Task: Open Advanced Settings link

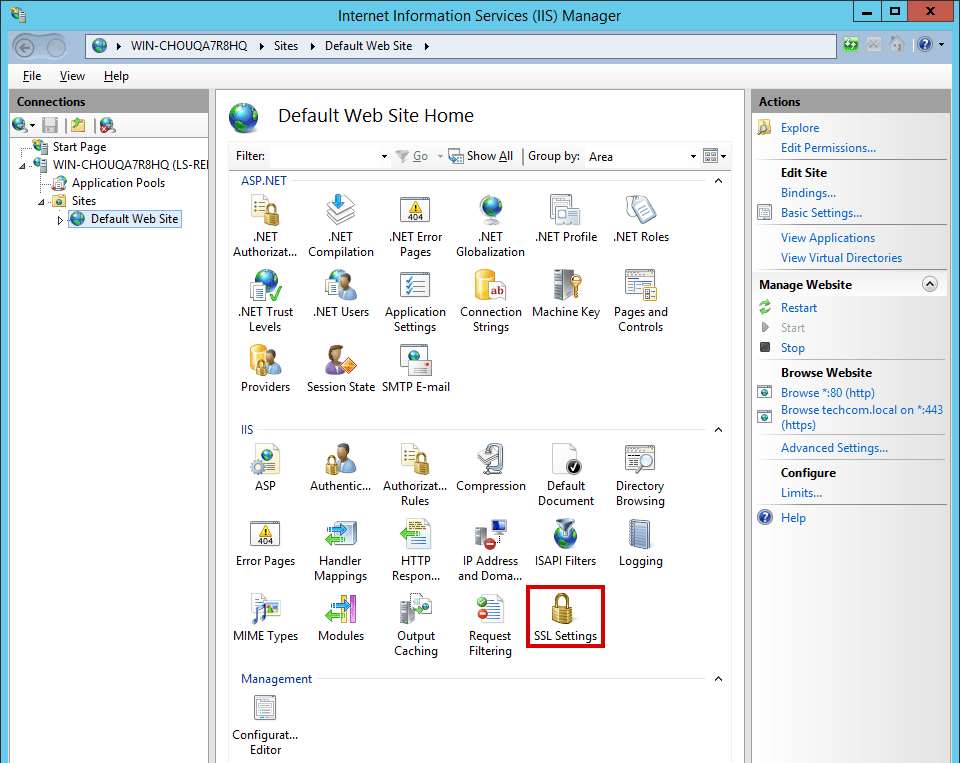Action: coord(834,448)
